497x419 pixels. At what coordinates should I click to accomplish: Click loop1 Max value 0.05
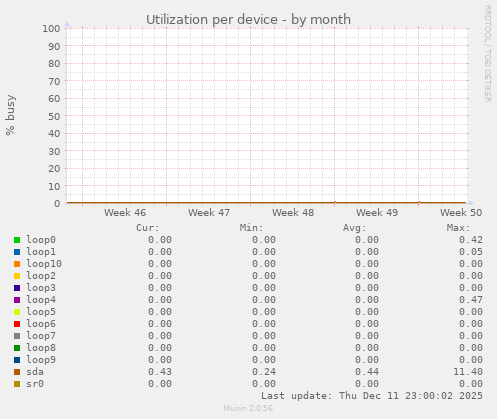pos(471,252)
